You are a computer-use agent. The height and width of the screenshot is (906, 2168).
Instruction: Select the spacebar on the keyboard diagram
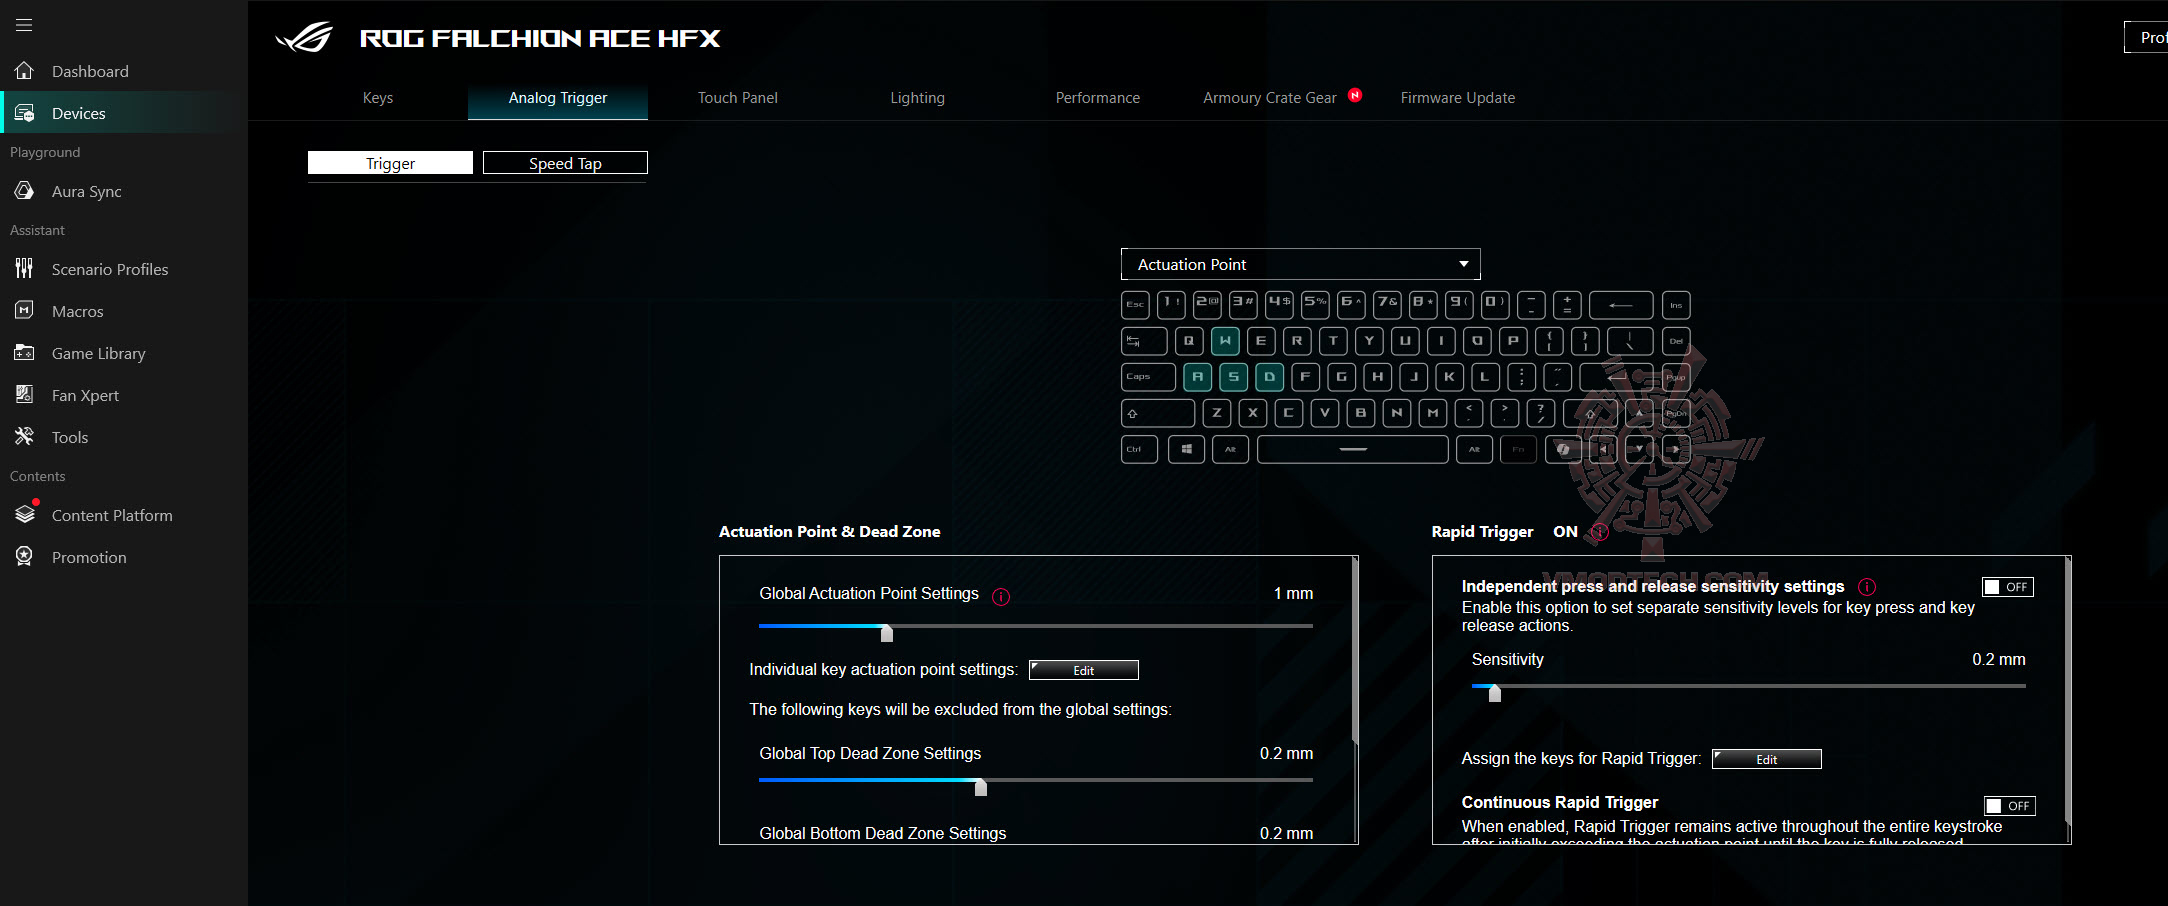(x=1353, y=449)
